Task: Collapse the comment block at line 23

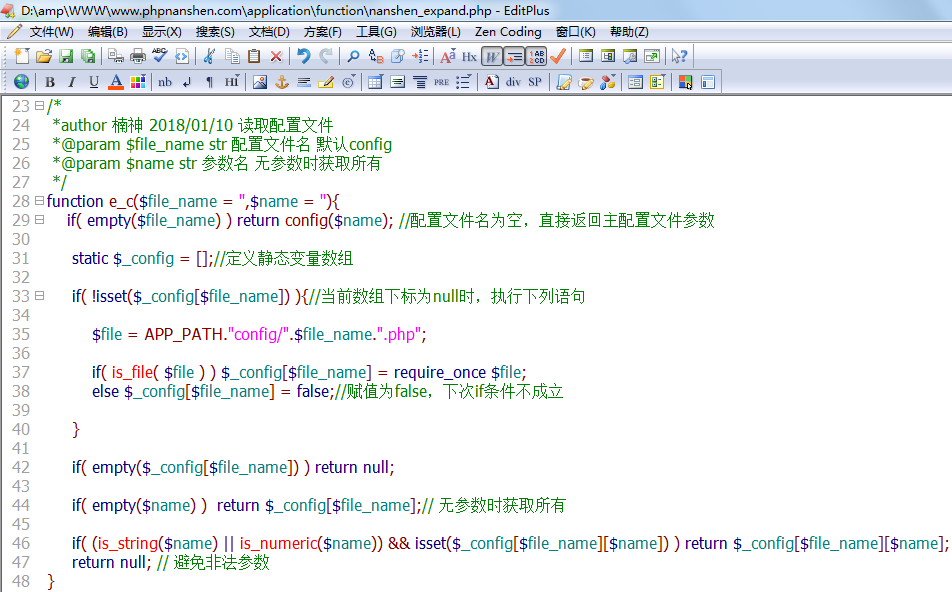Action: coord(39,106)
